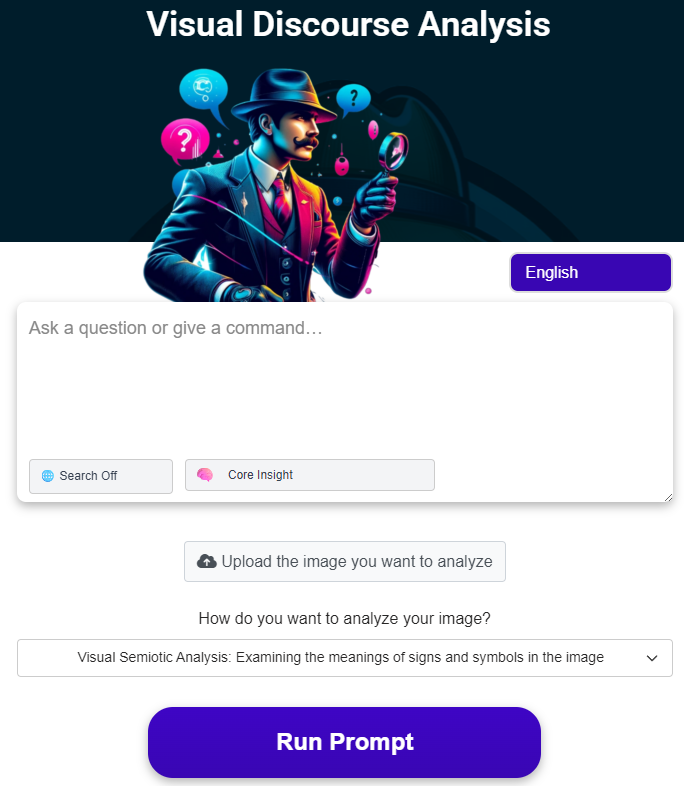Open the English language selector
684x786 pixels.
(591, 272)
